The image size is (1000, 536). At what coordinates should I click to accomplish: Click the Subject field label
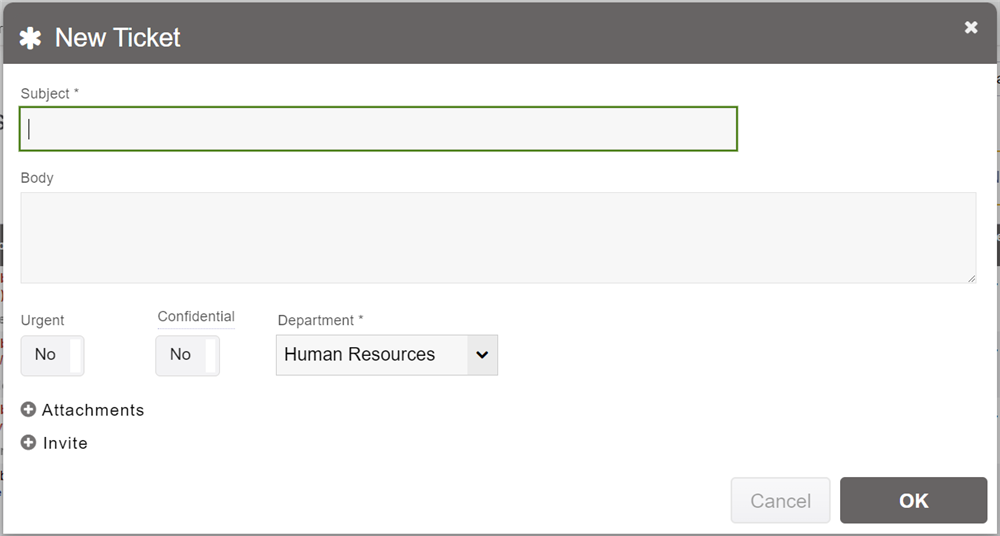pos(49,94)
